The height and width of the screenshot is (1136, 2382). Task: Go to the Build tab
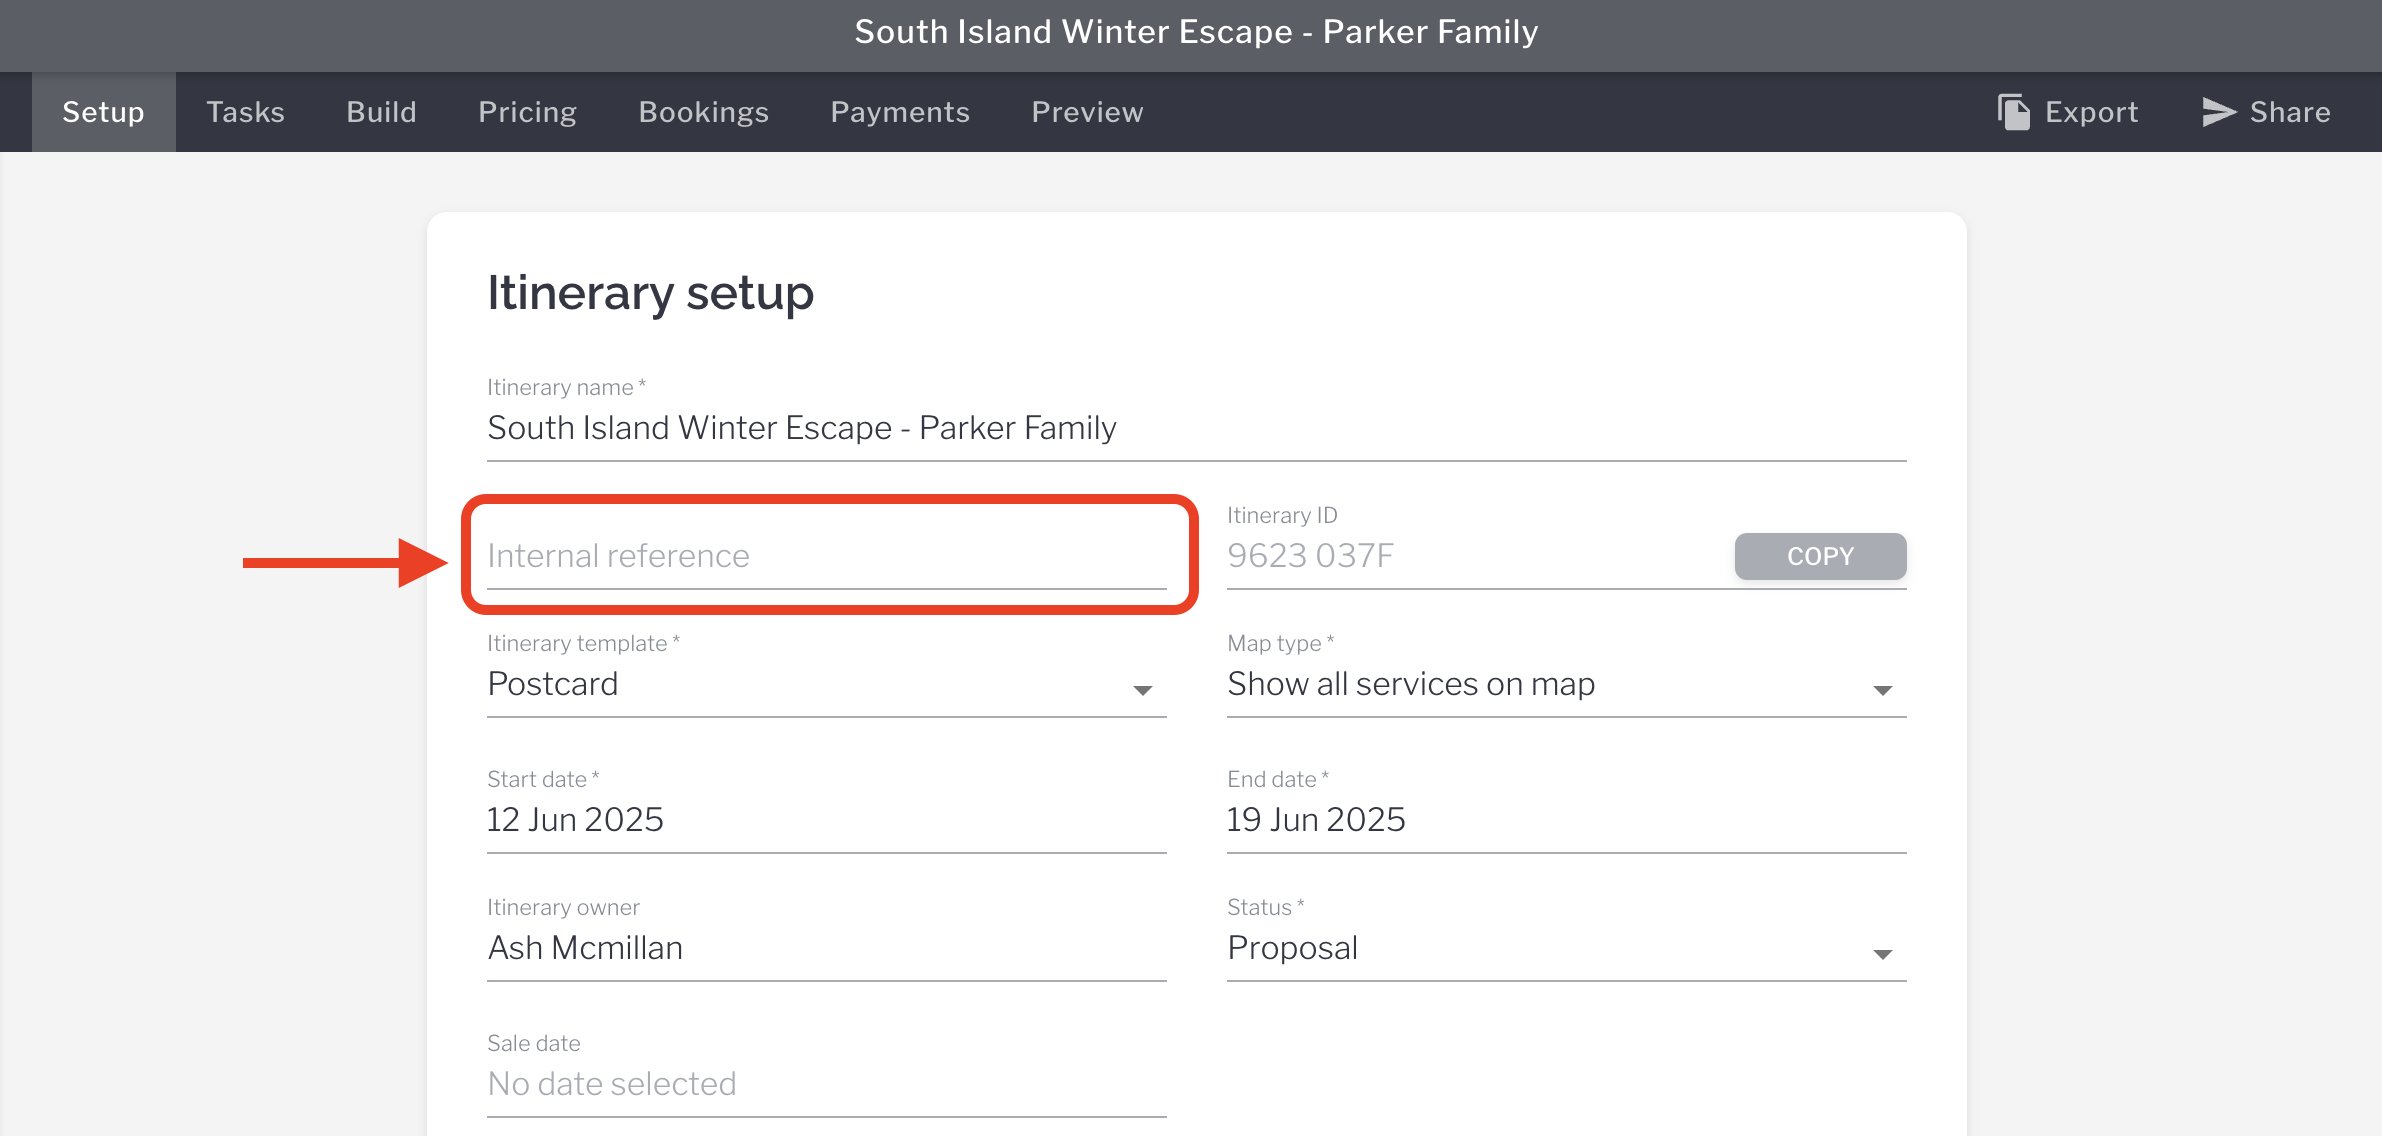point(381,112)
